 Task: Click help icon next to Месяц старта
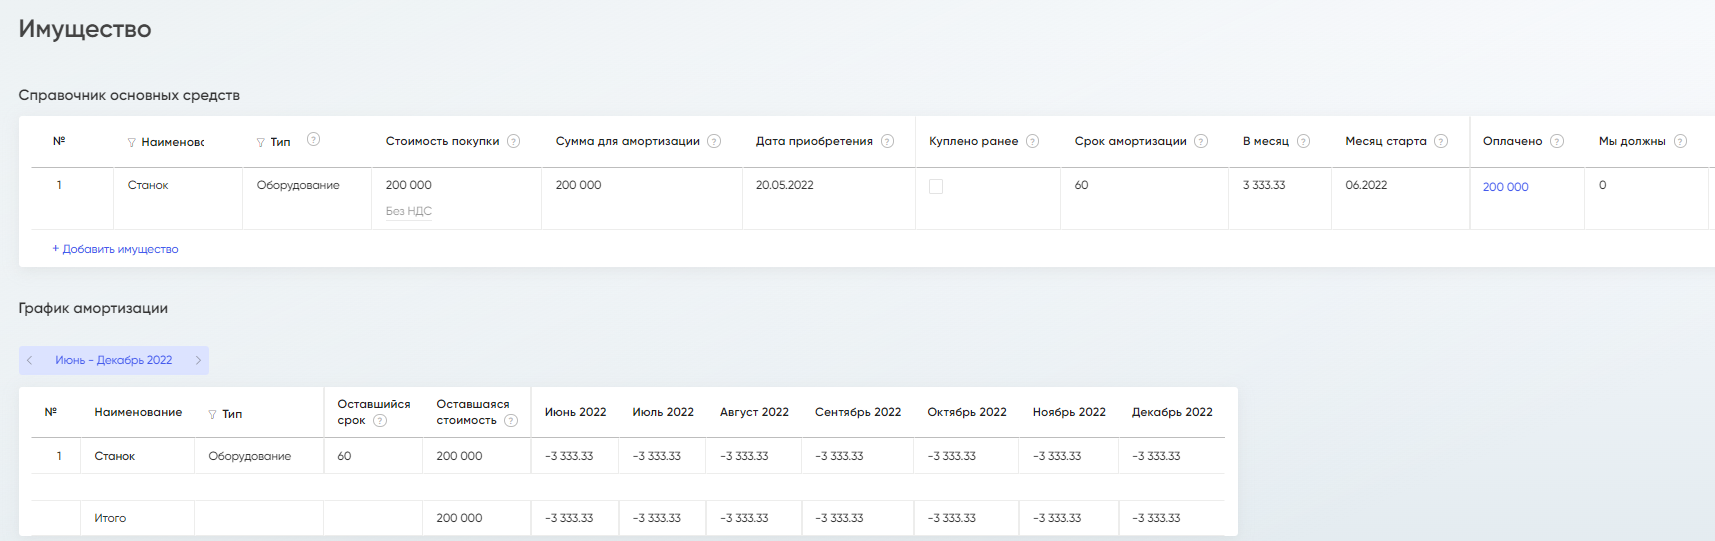click(x=1441, y=141)
